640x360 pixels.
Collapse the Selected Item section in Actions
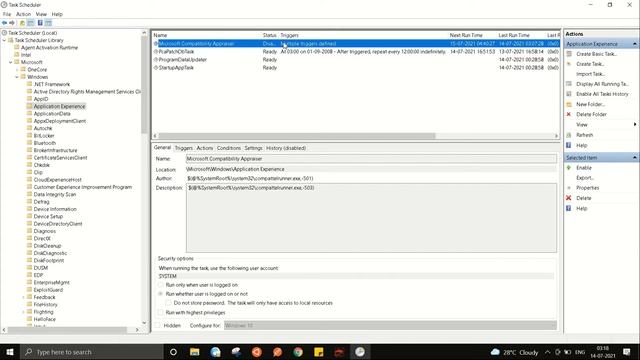click(x=635, y=158)
